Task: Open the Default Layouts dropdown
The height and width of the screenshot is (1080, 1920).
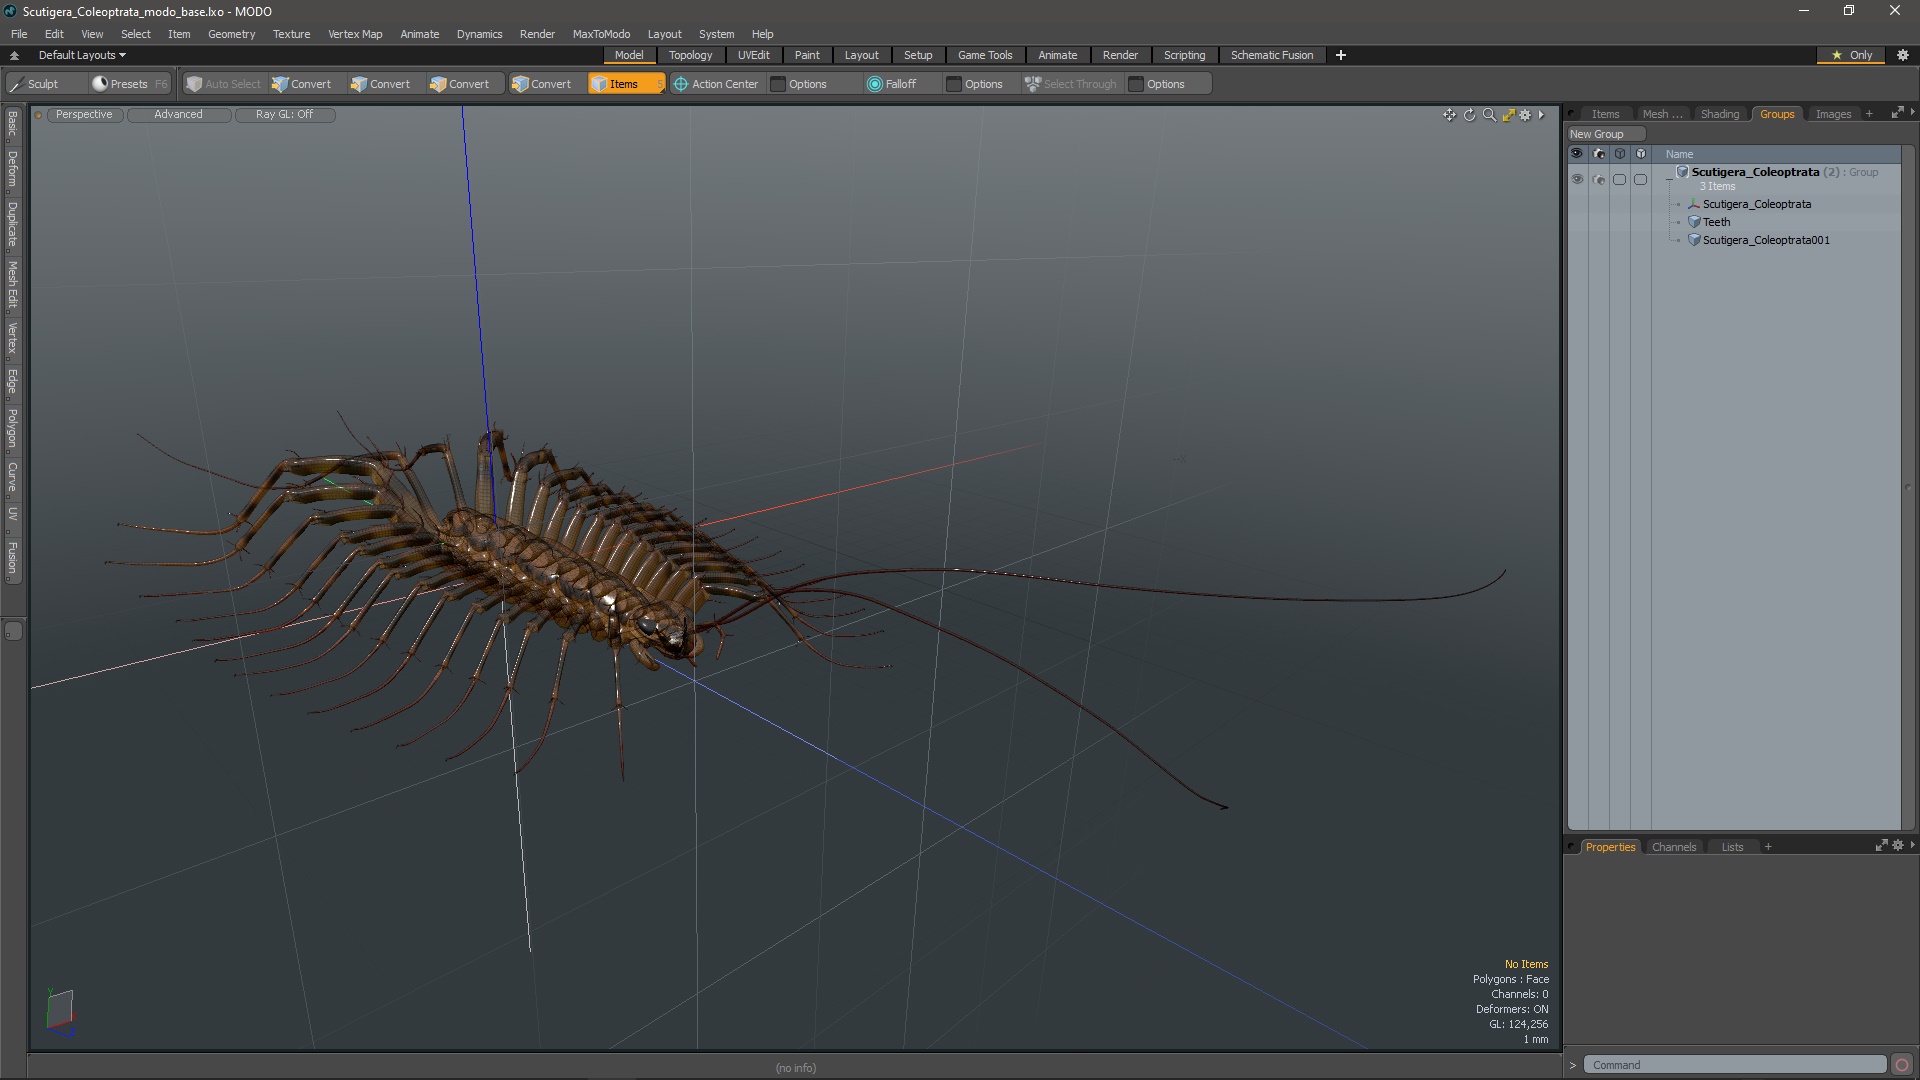Action: click(x=82, y=55)
